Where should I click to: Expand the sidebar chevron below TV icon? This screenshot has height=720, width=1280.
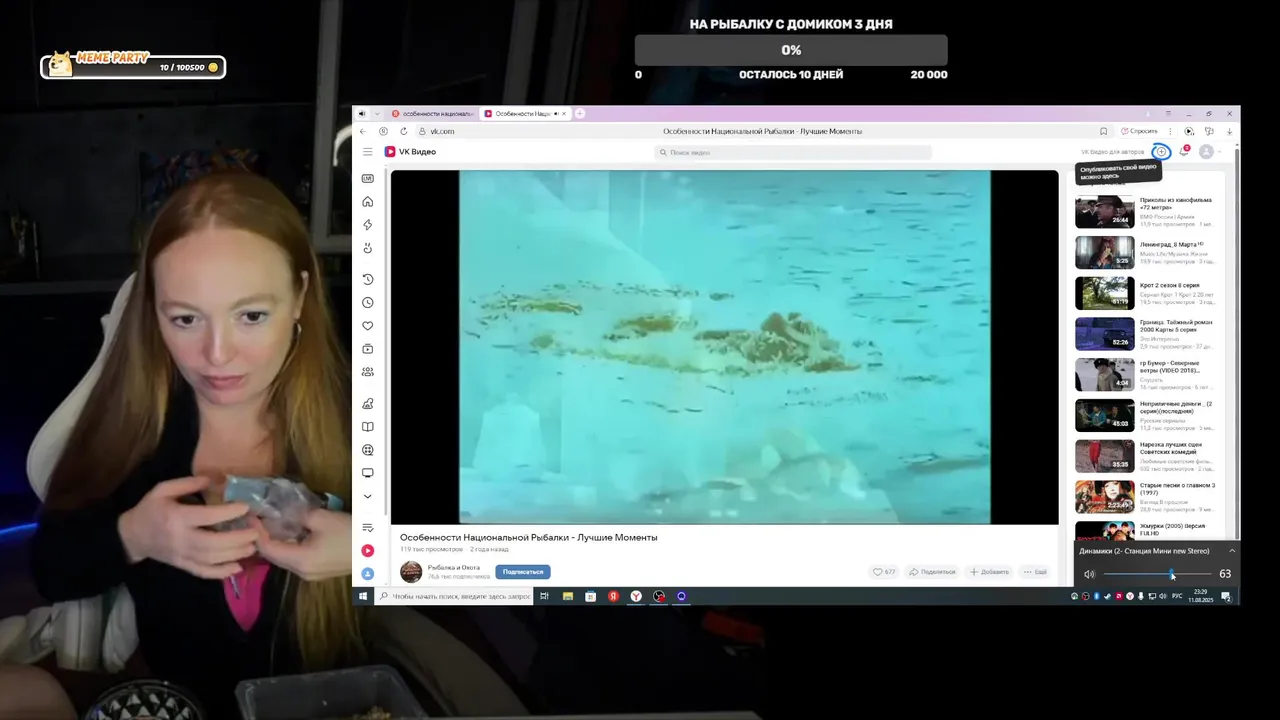pyautogui.click(x=368, y=496)
